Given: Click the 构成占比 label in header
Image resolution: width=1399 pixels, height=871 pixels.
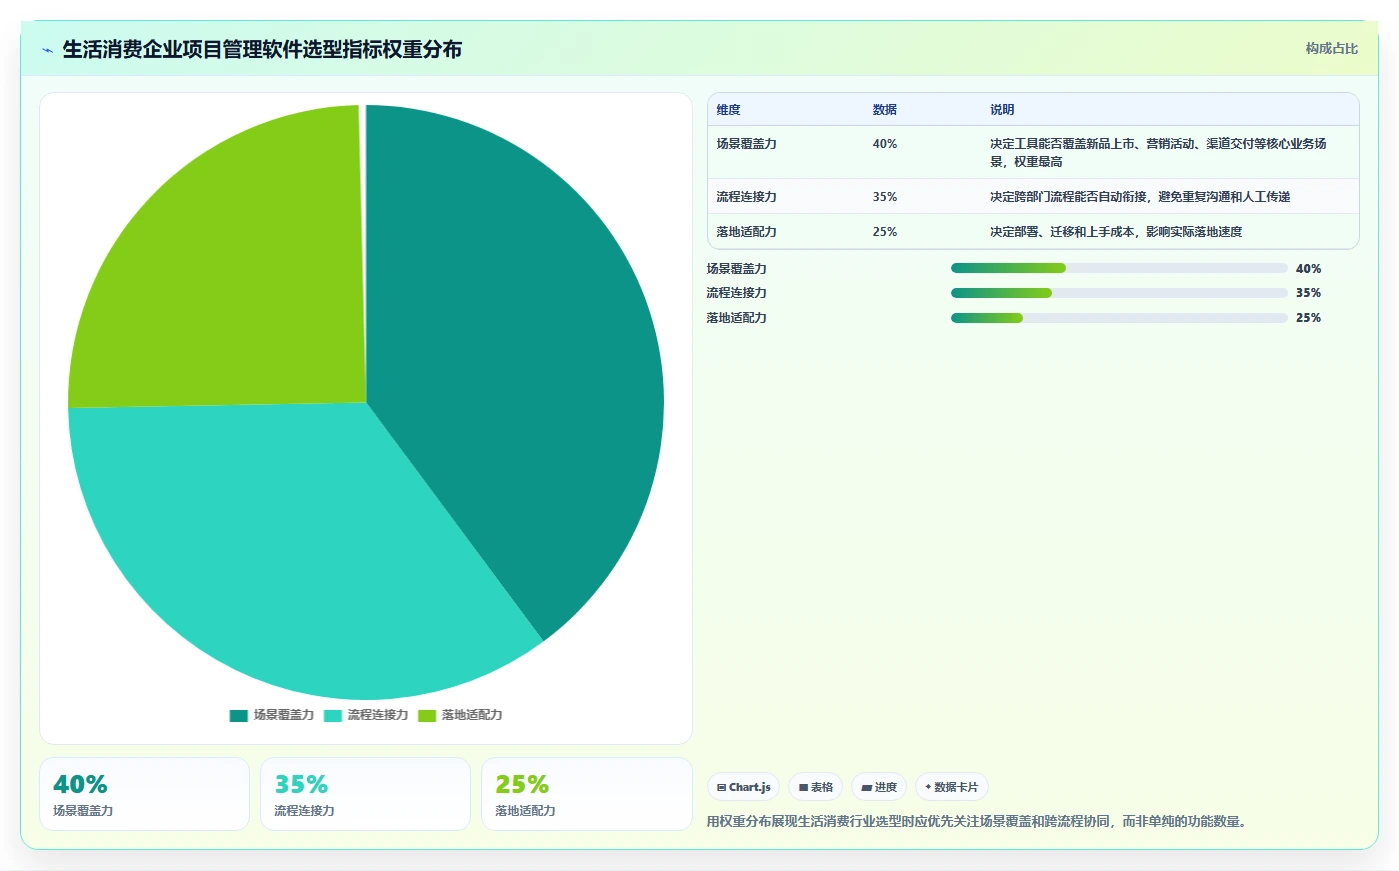Looking at the screenshot, I should (1331, 48).
